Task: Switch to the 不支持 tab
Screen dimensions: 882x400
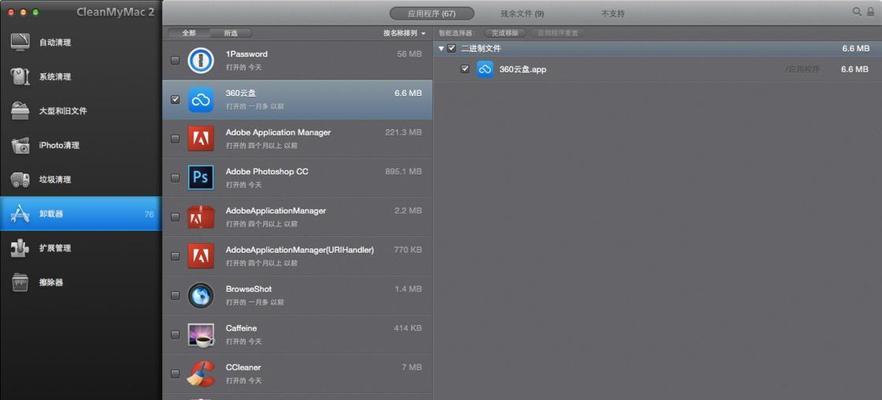Action: click(x=613, y=14)
